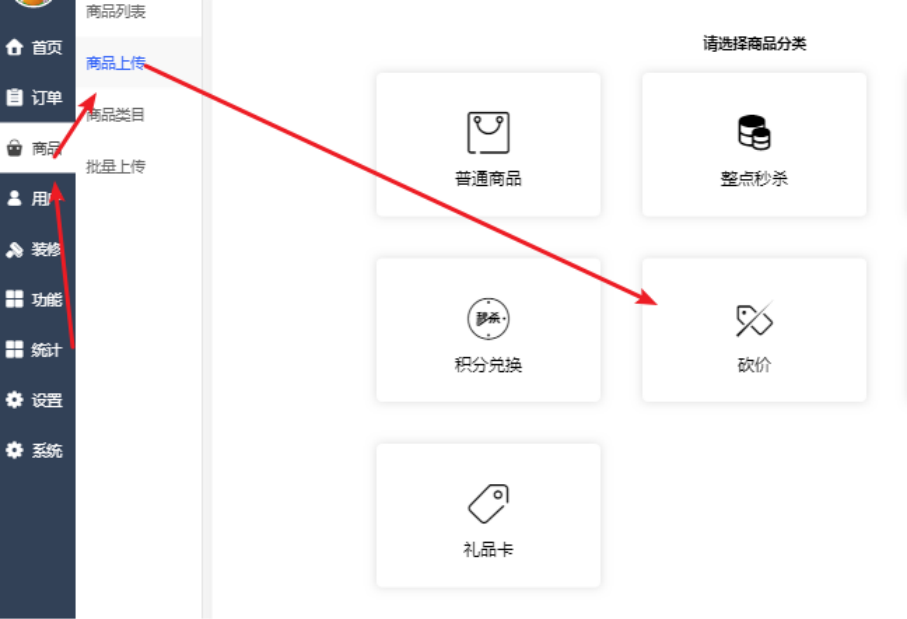907x619 pixels.
Task: Open the 统计 grid icon
Action: [14, 349]
